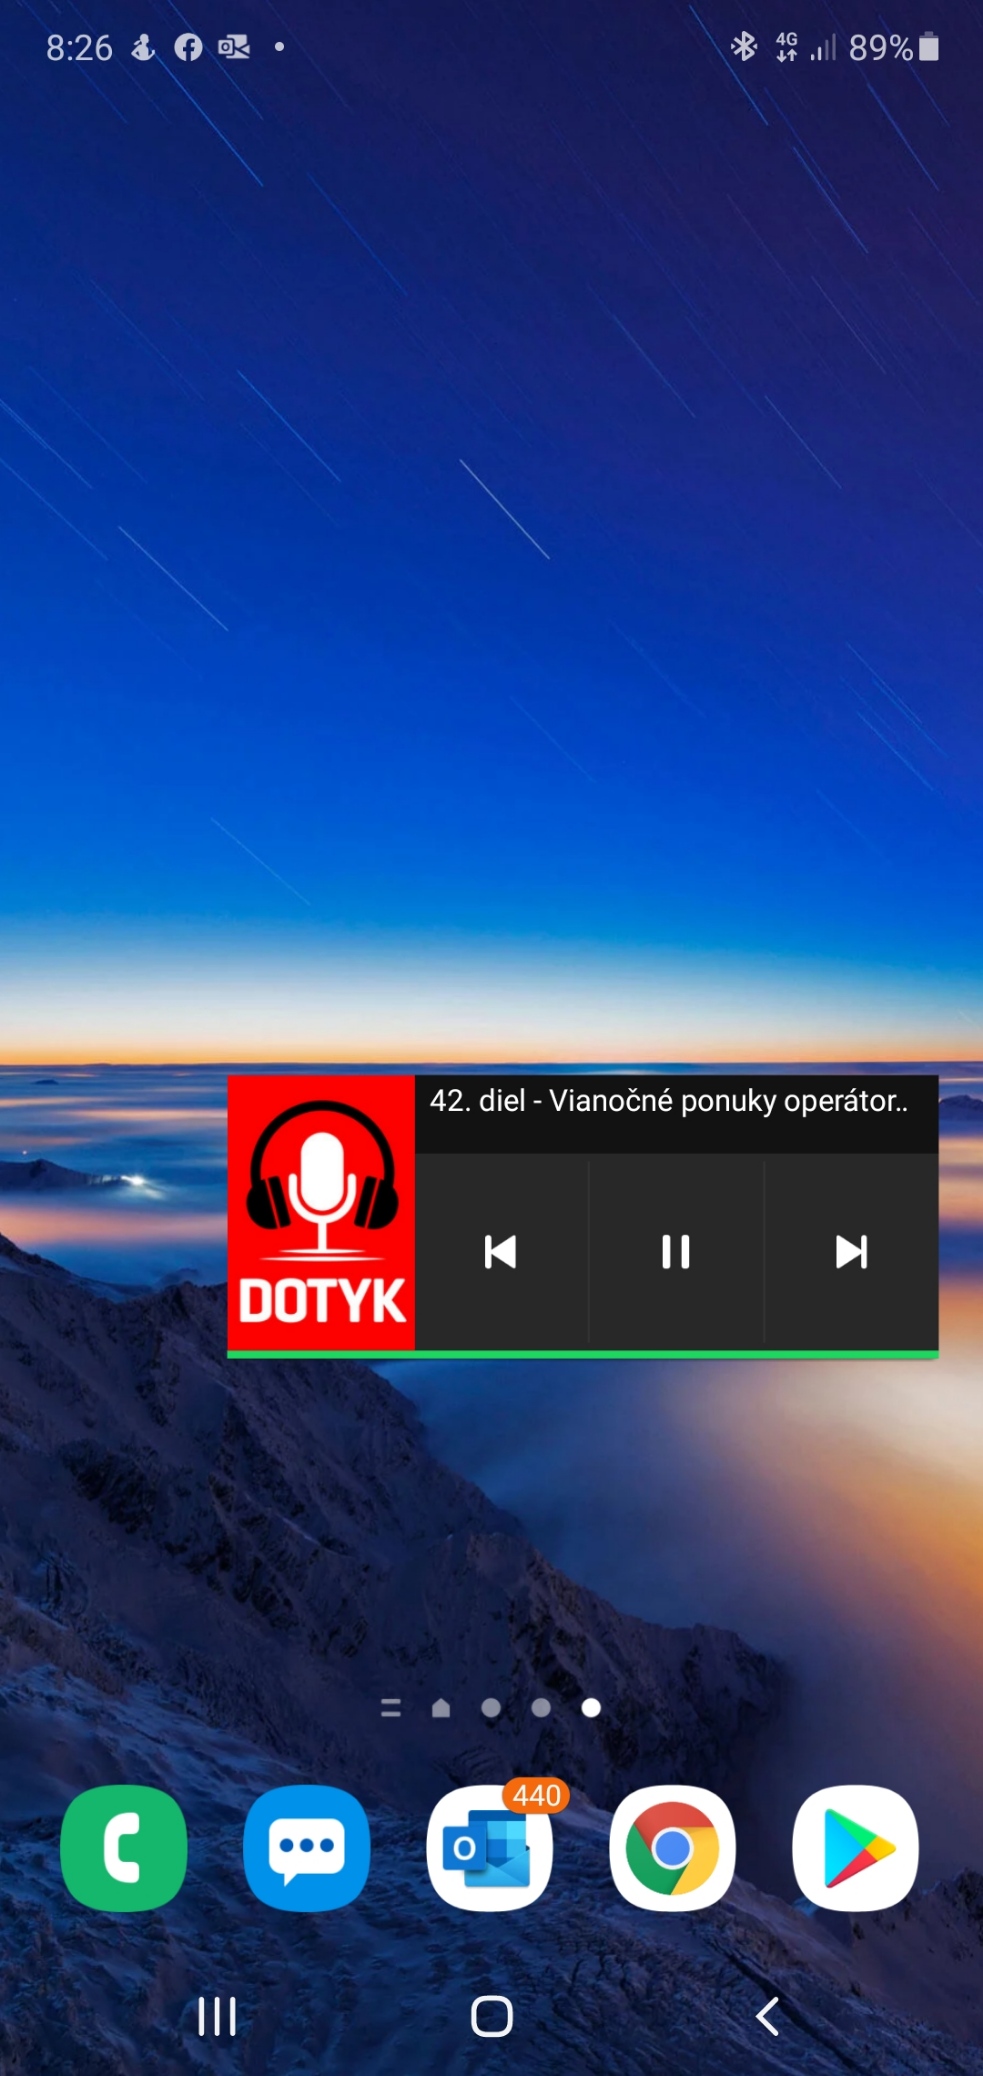
Task: Select the three-line feed page indicator
Action: coord(391,1708)
